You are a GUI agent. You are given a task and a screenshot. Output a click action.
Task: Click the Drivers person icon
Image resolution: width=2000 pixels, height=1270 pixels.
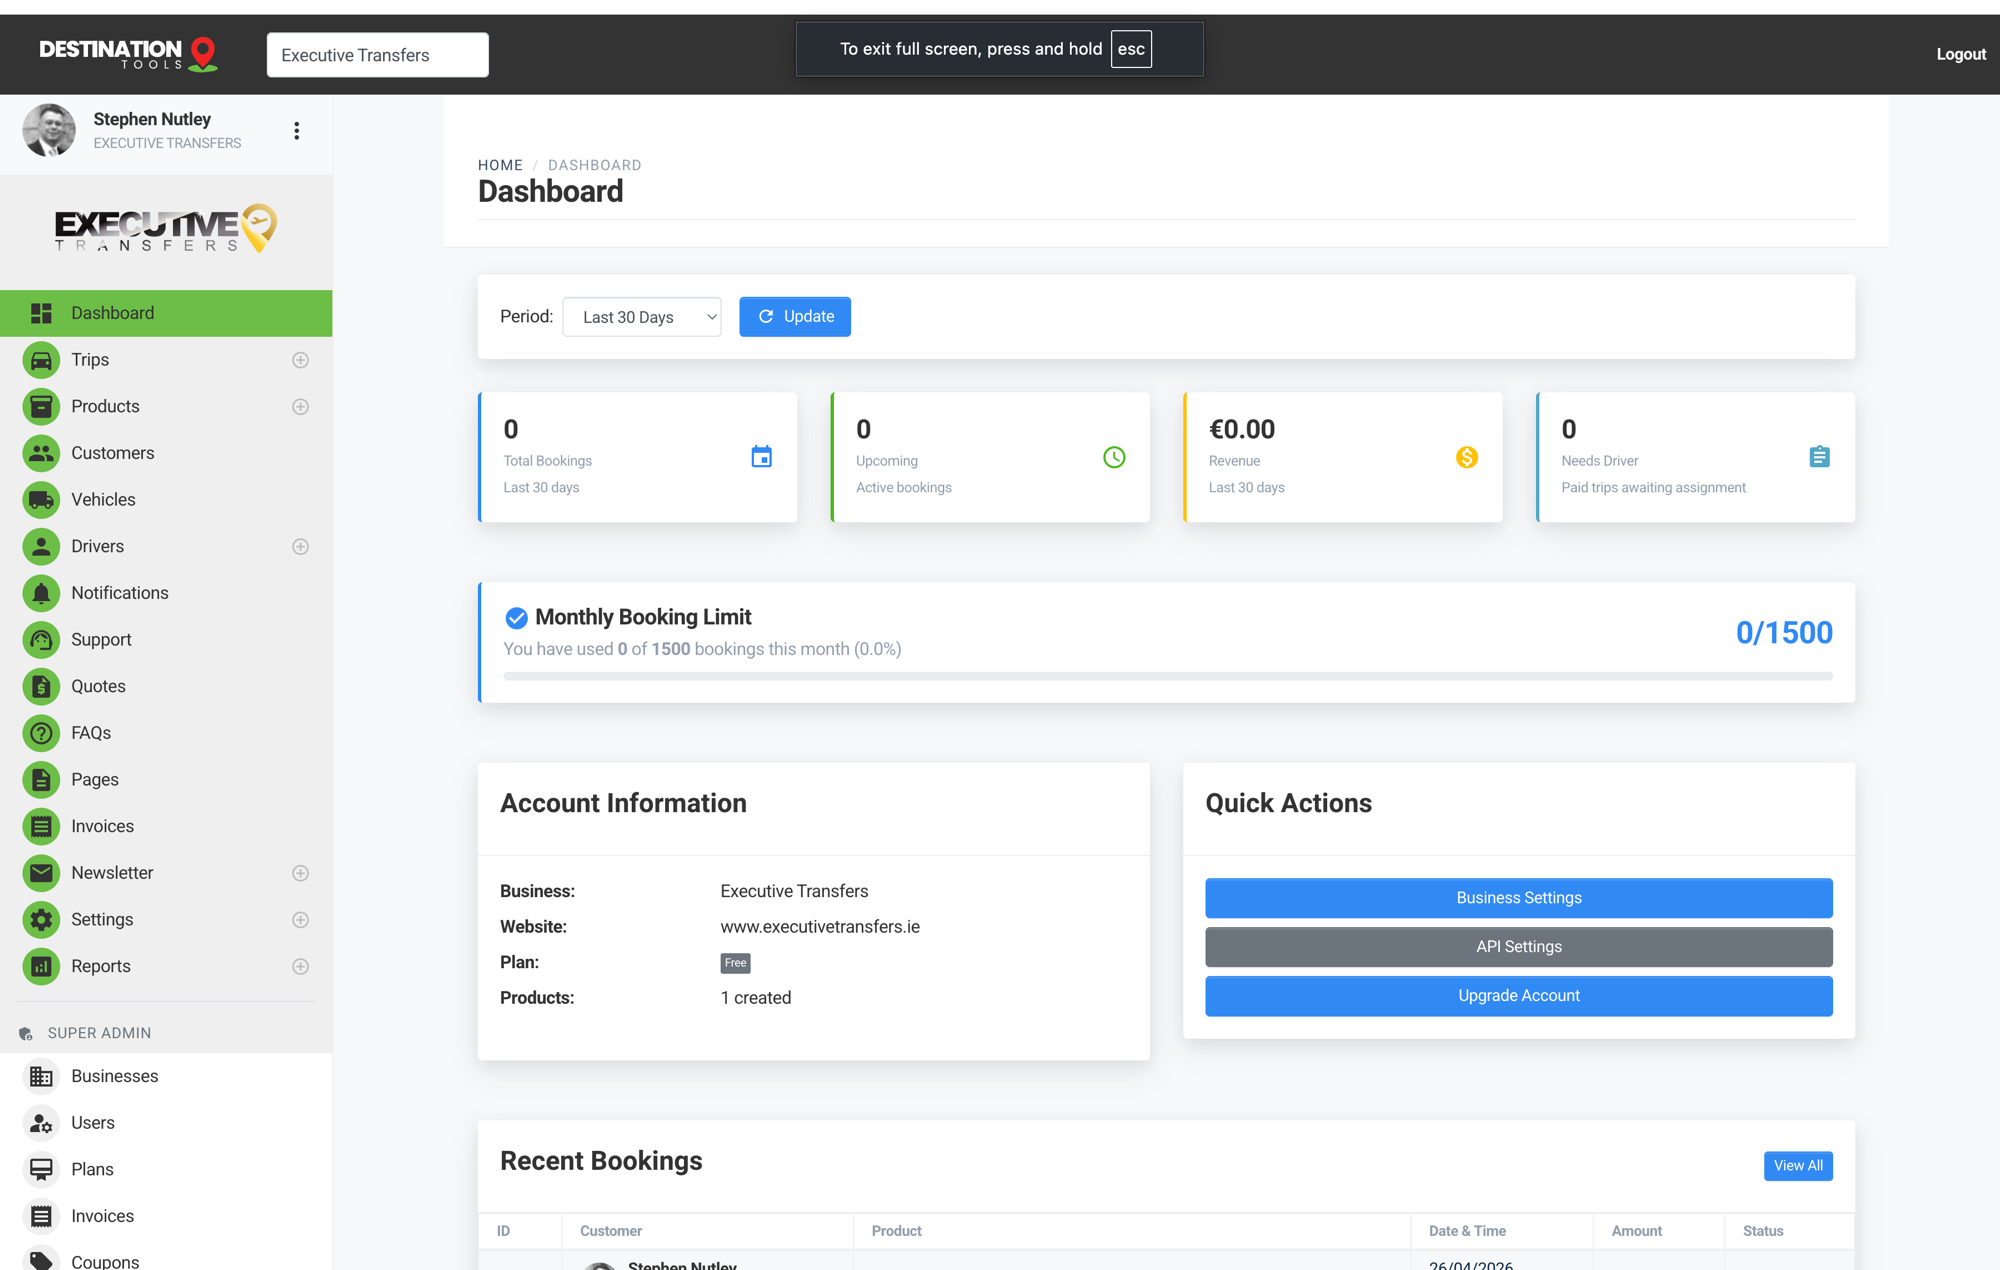(x=41, y=547)
